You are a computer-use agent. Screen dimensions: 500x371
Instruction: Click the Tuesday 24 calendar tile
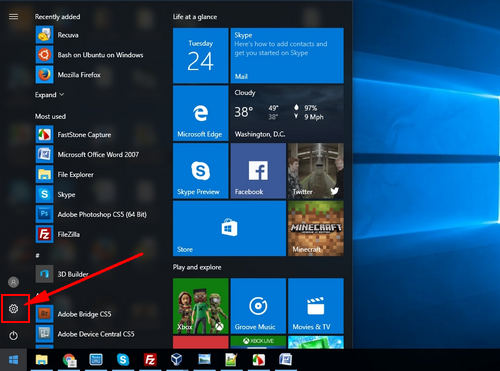coord(201,56)
